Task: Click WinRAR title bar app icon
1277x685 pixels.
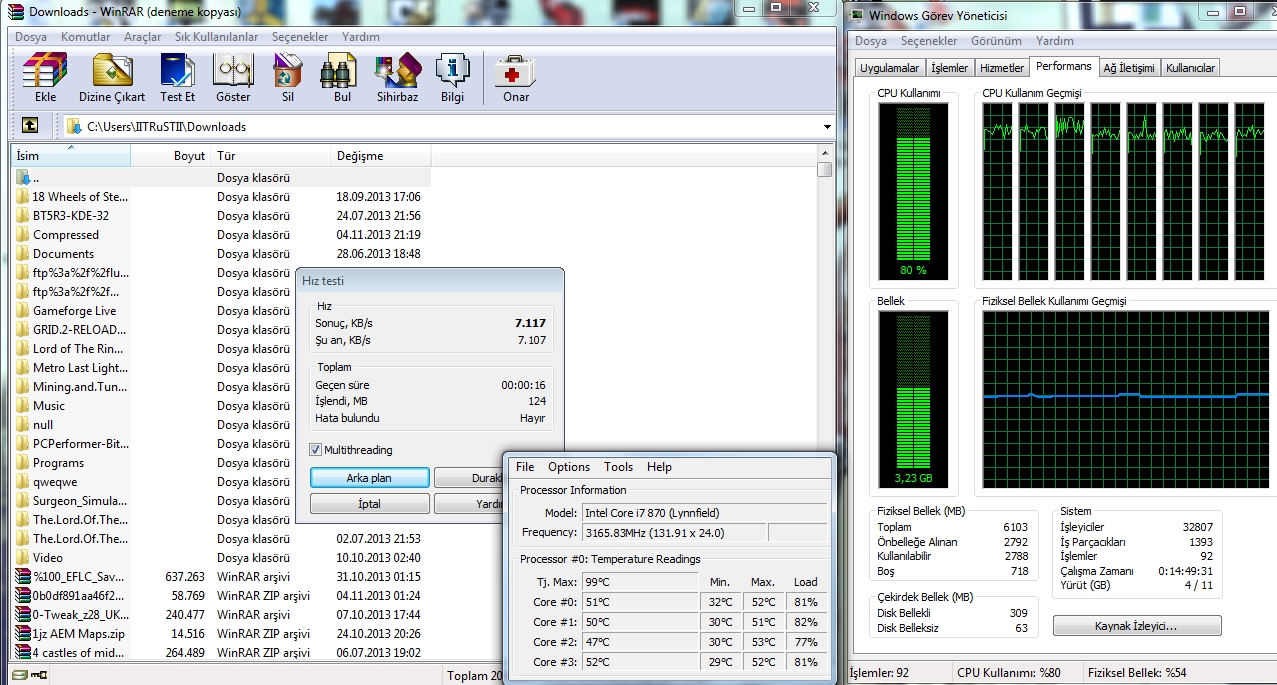Action: click(x=15, y=12)
